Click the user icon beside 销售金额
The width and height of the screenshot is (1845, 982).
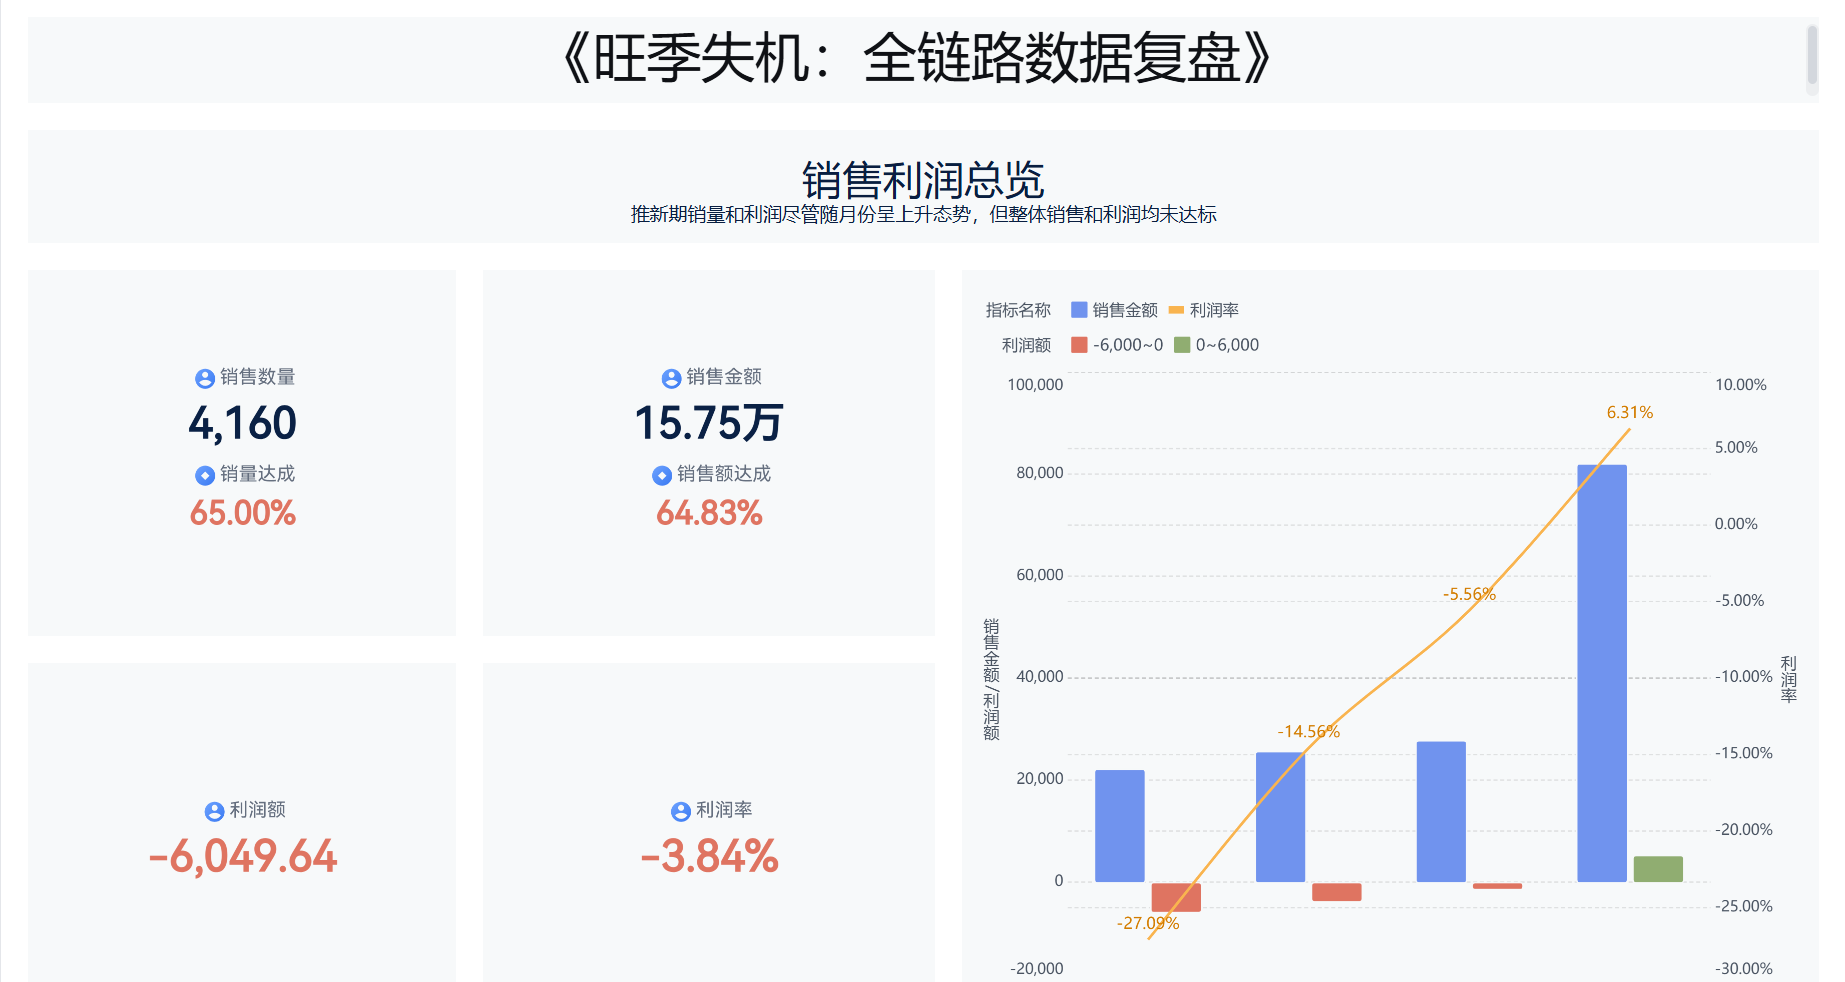click(671, 378)
